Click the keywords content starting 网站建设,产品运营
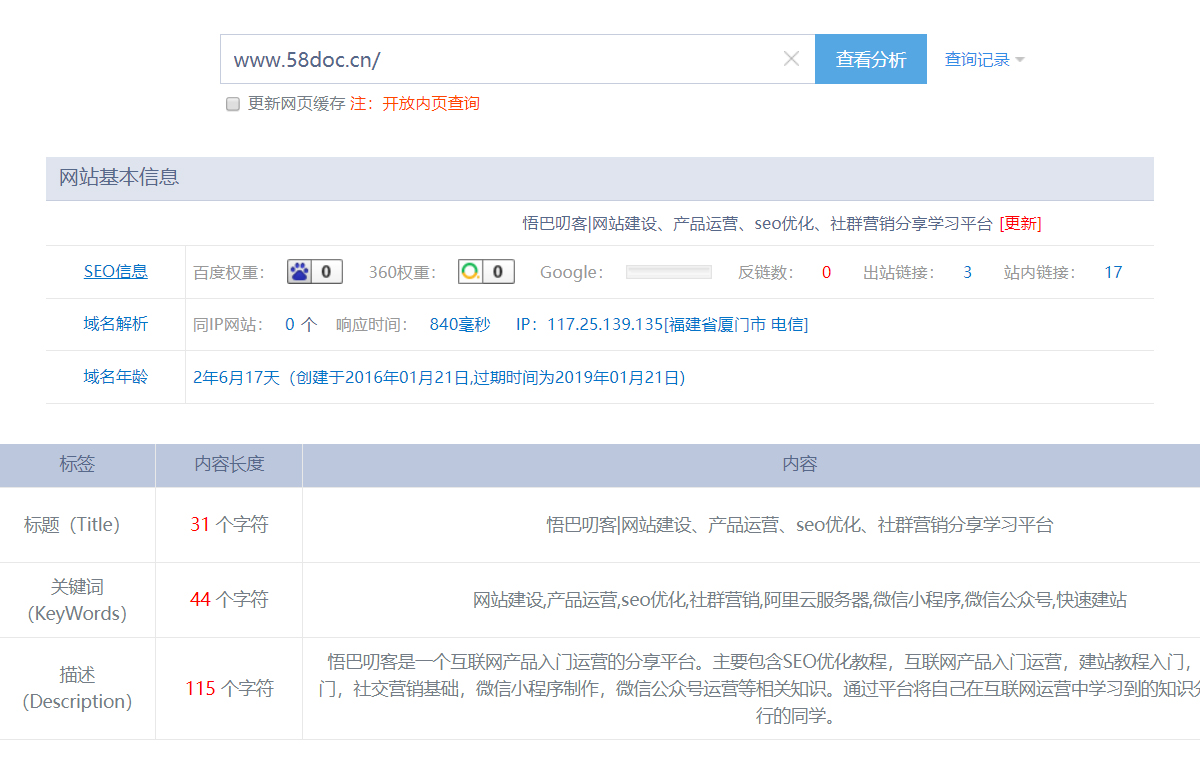The height and width of the screenshot is (760, 1200). [799, 599]
